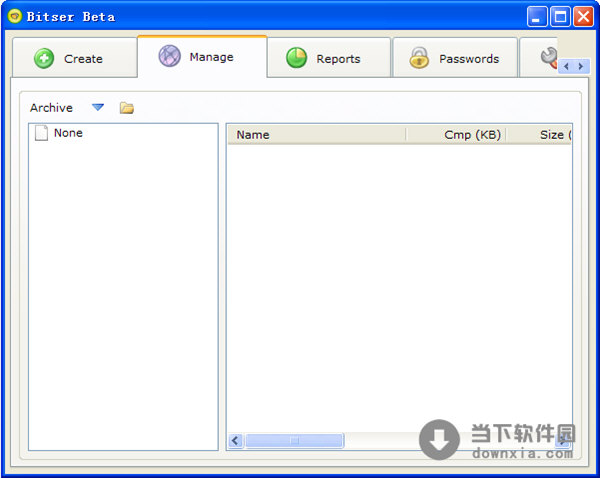This screenshot has height=478, width=600.
Task: Click the purple globe Manage icon
Action: 170,56
